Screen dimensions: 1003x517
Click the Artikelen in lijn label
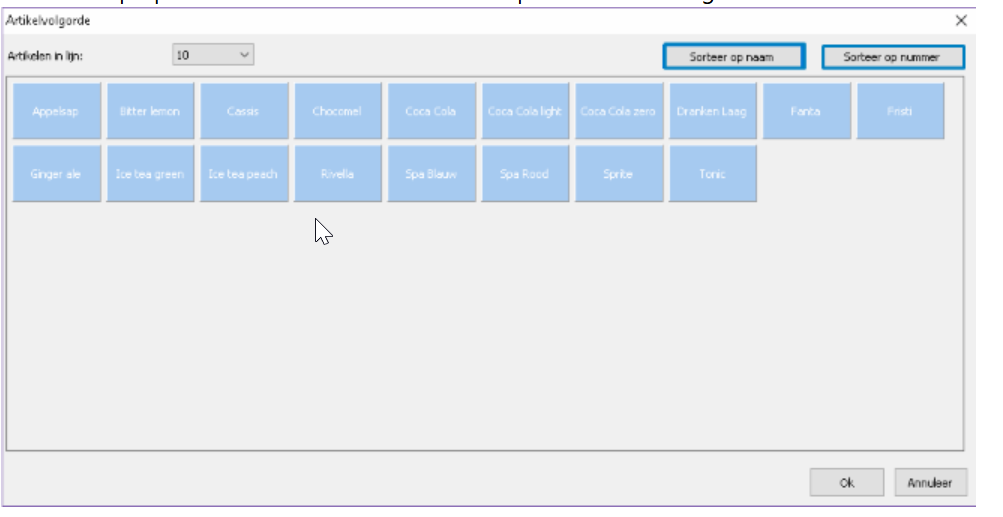coord(45,56)
